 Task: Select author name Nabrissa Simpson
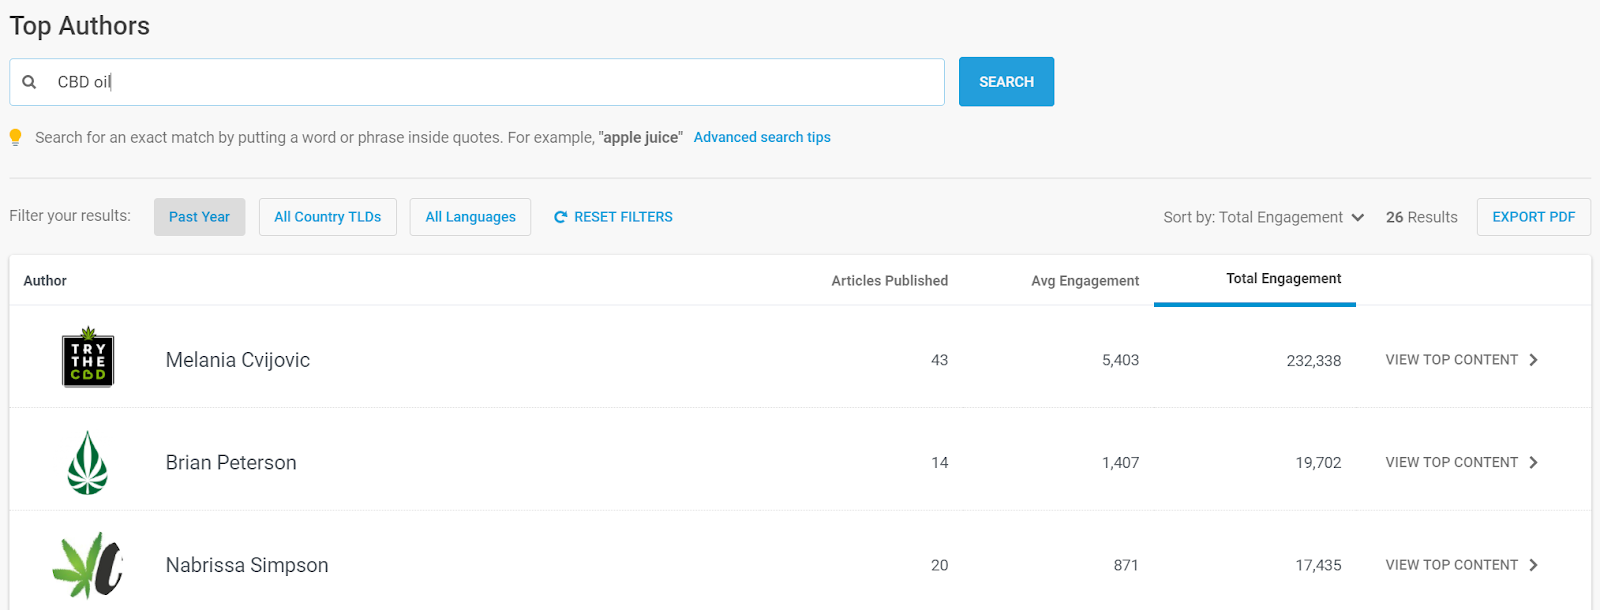tap(247, 565)
